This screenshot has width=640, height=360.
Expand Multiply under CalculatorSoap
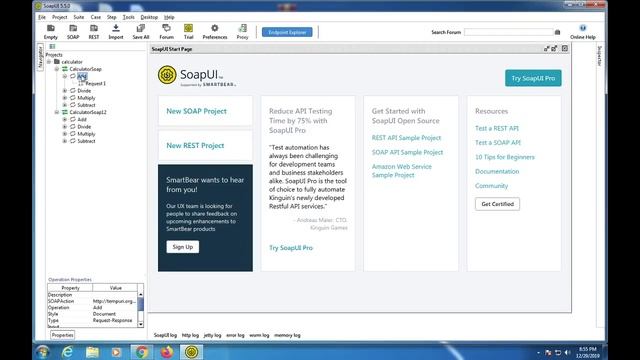(64, 98)
